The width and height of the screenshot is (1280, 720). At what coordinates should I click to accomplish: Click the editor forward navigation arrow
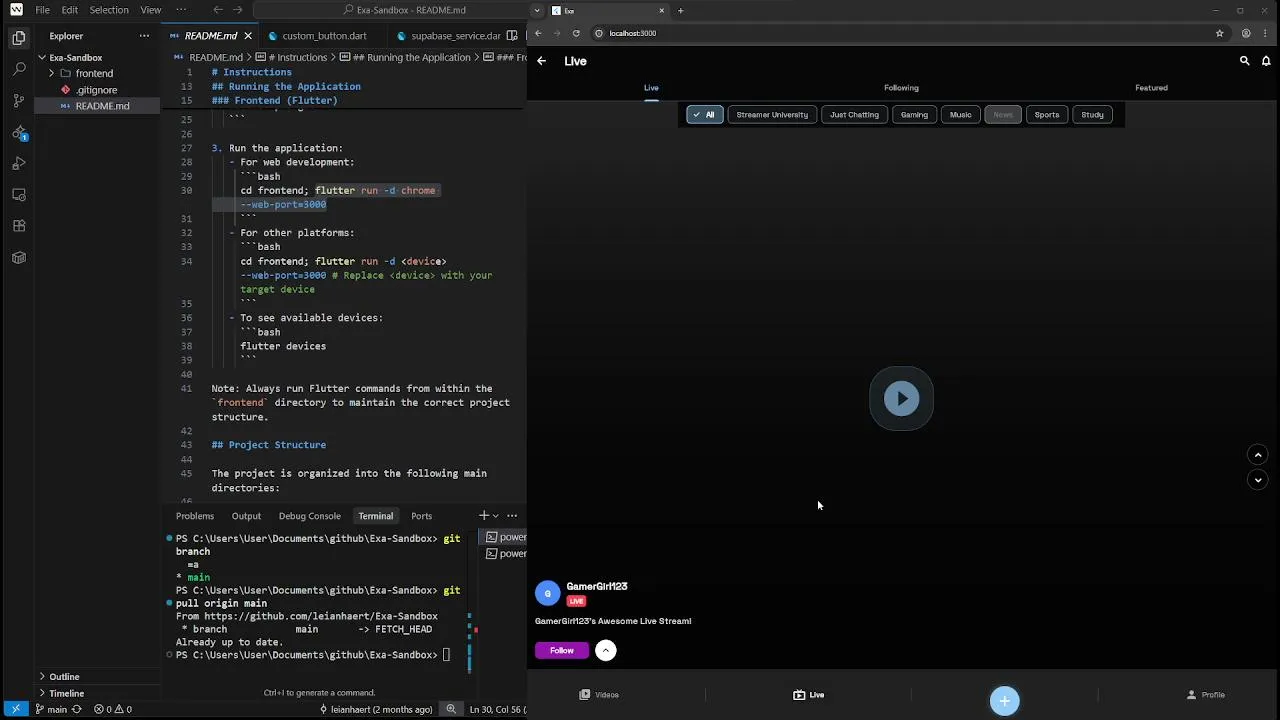(238, 10)
